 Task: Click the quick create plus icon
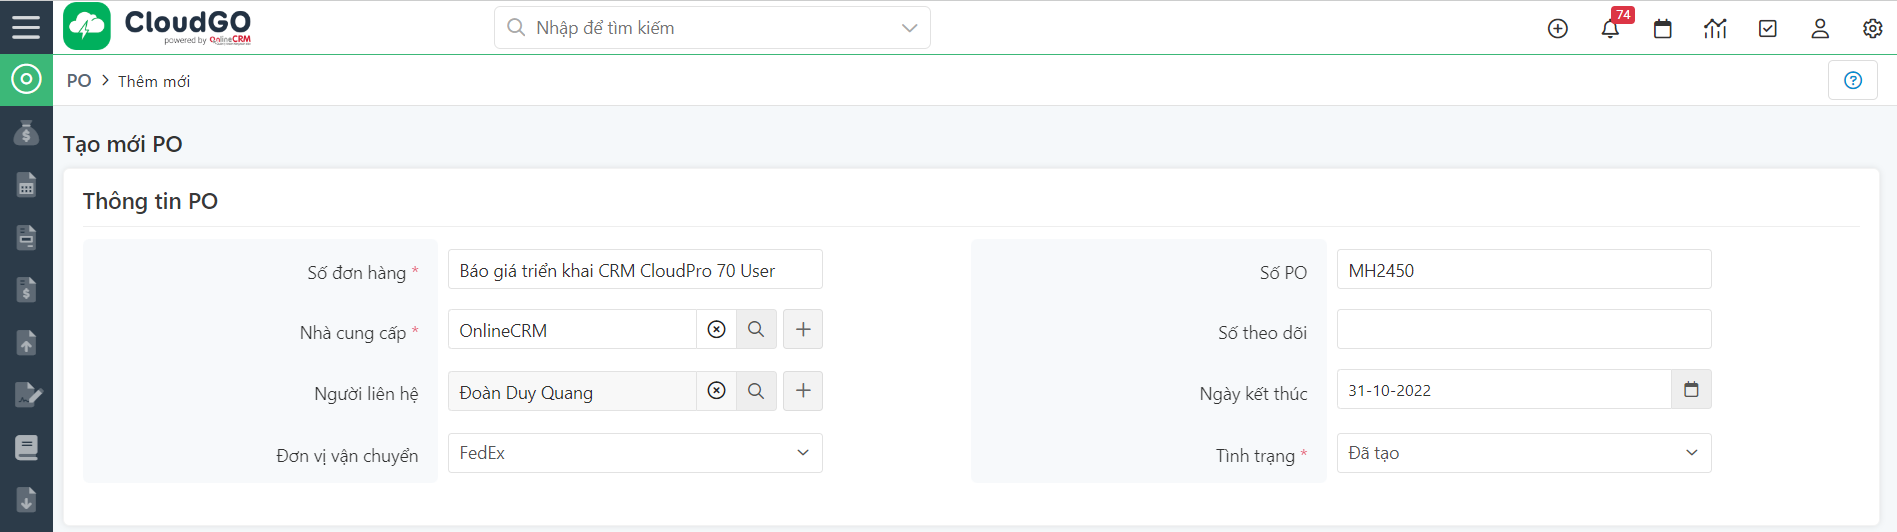(x=1557, y=29)
